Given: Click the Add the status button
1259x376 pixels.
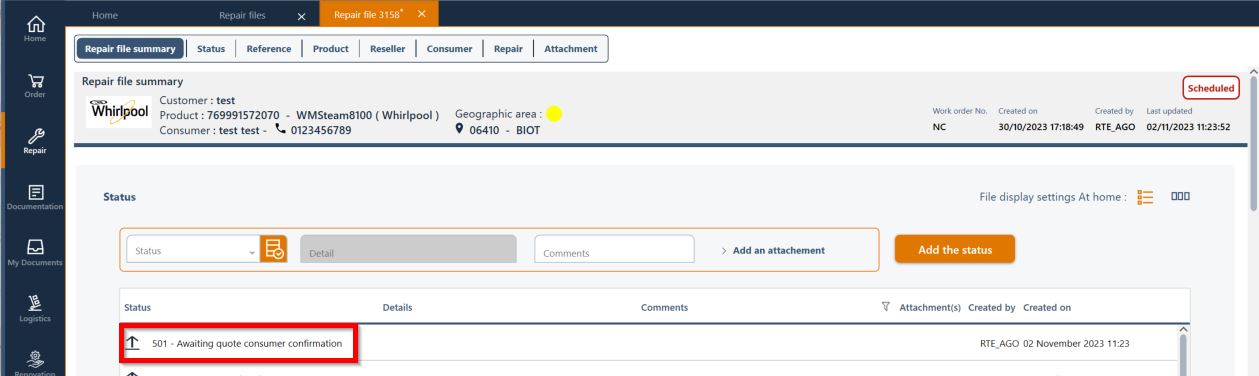Looking at the screenshot, I should tap(954, 249).
